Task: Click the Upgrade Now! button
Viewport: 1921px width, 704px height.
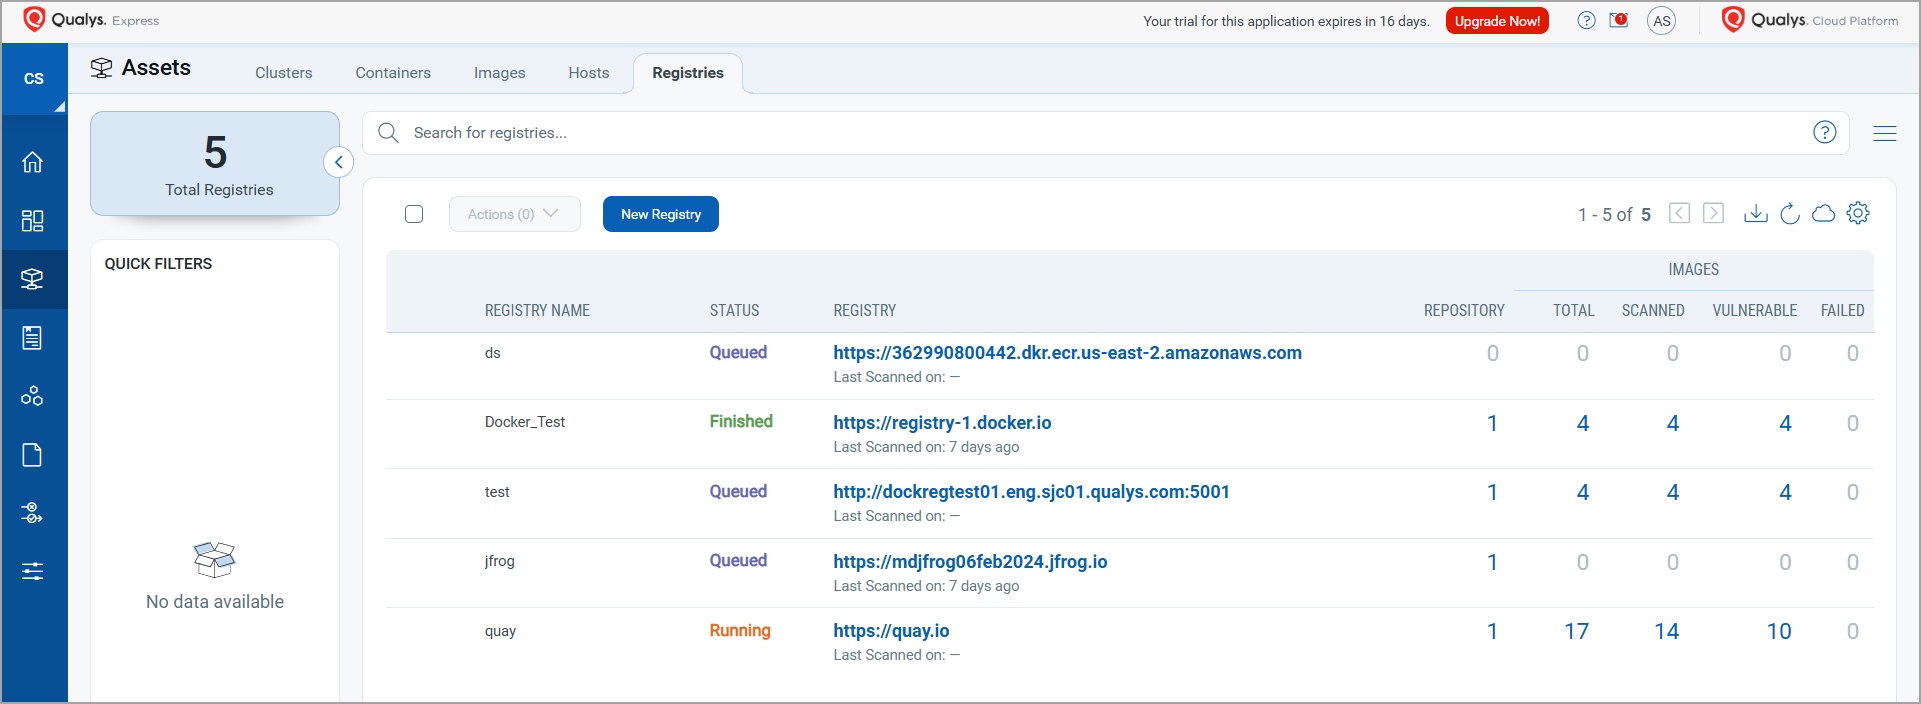Action: click(1497, 21)
